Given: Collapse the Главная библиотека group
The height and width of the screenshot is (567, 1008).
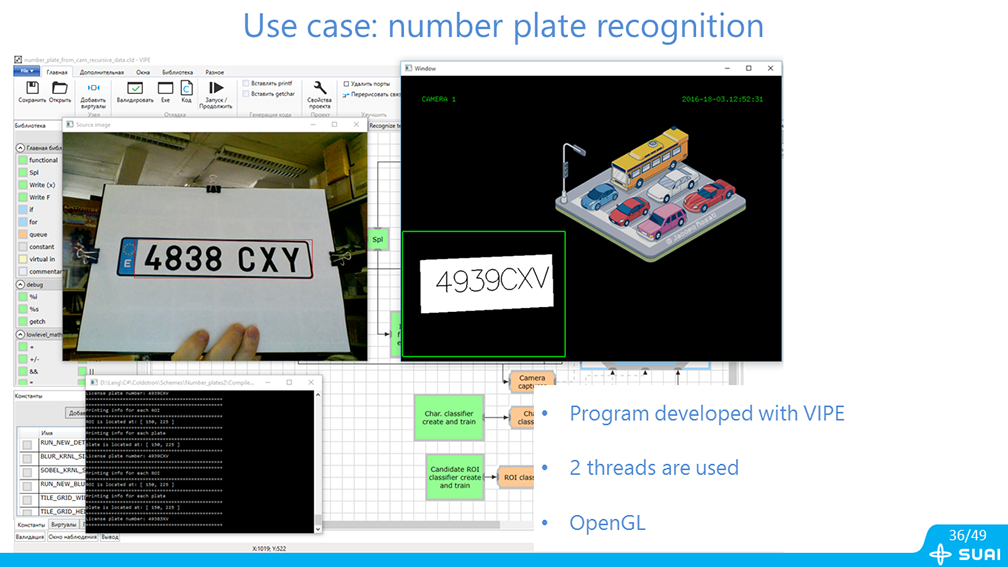Looking at the screenshot, I should [20, 147].
